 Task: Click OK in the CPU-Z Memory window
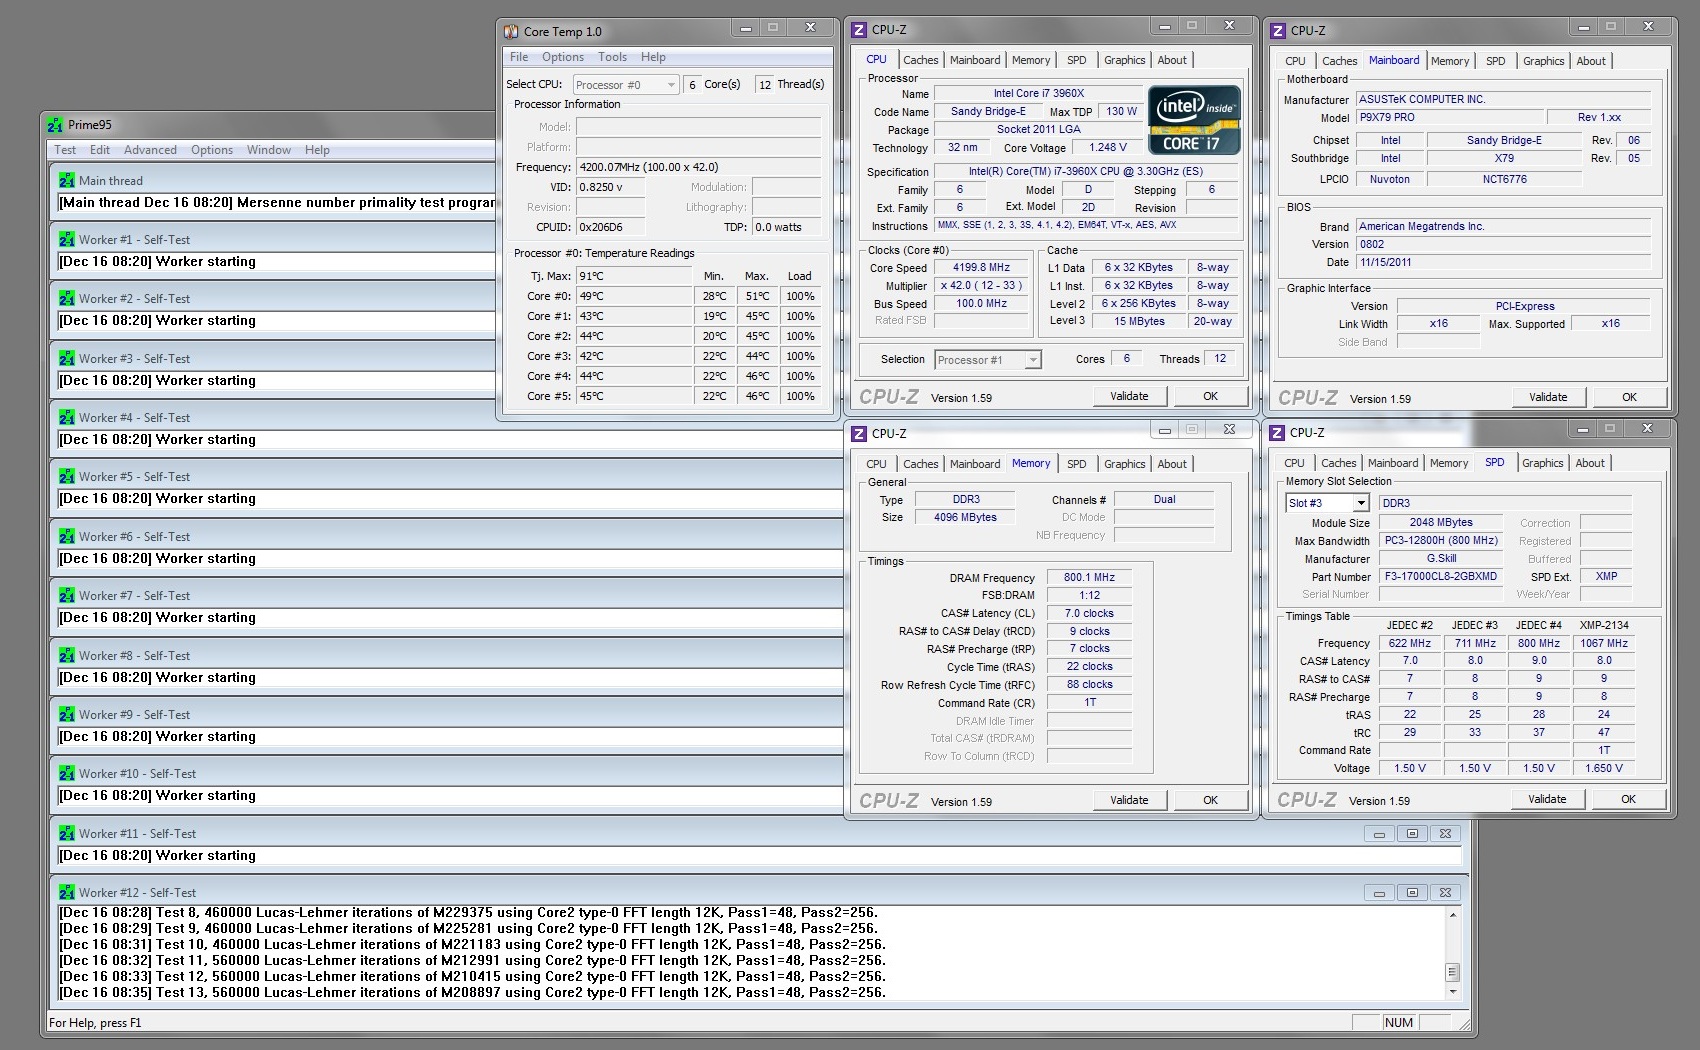[x=1210, y=800]
